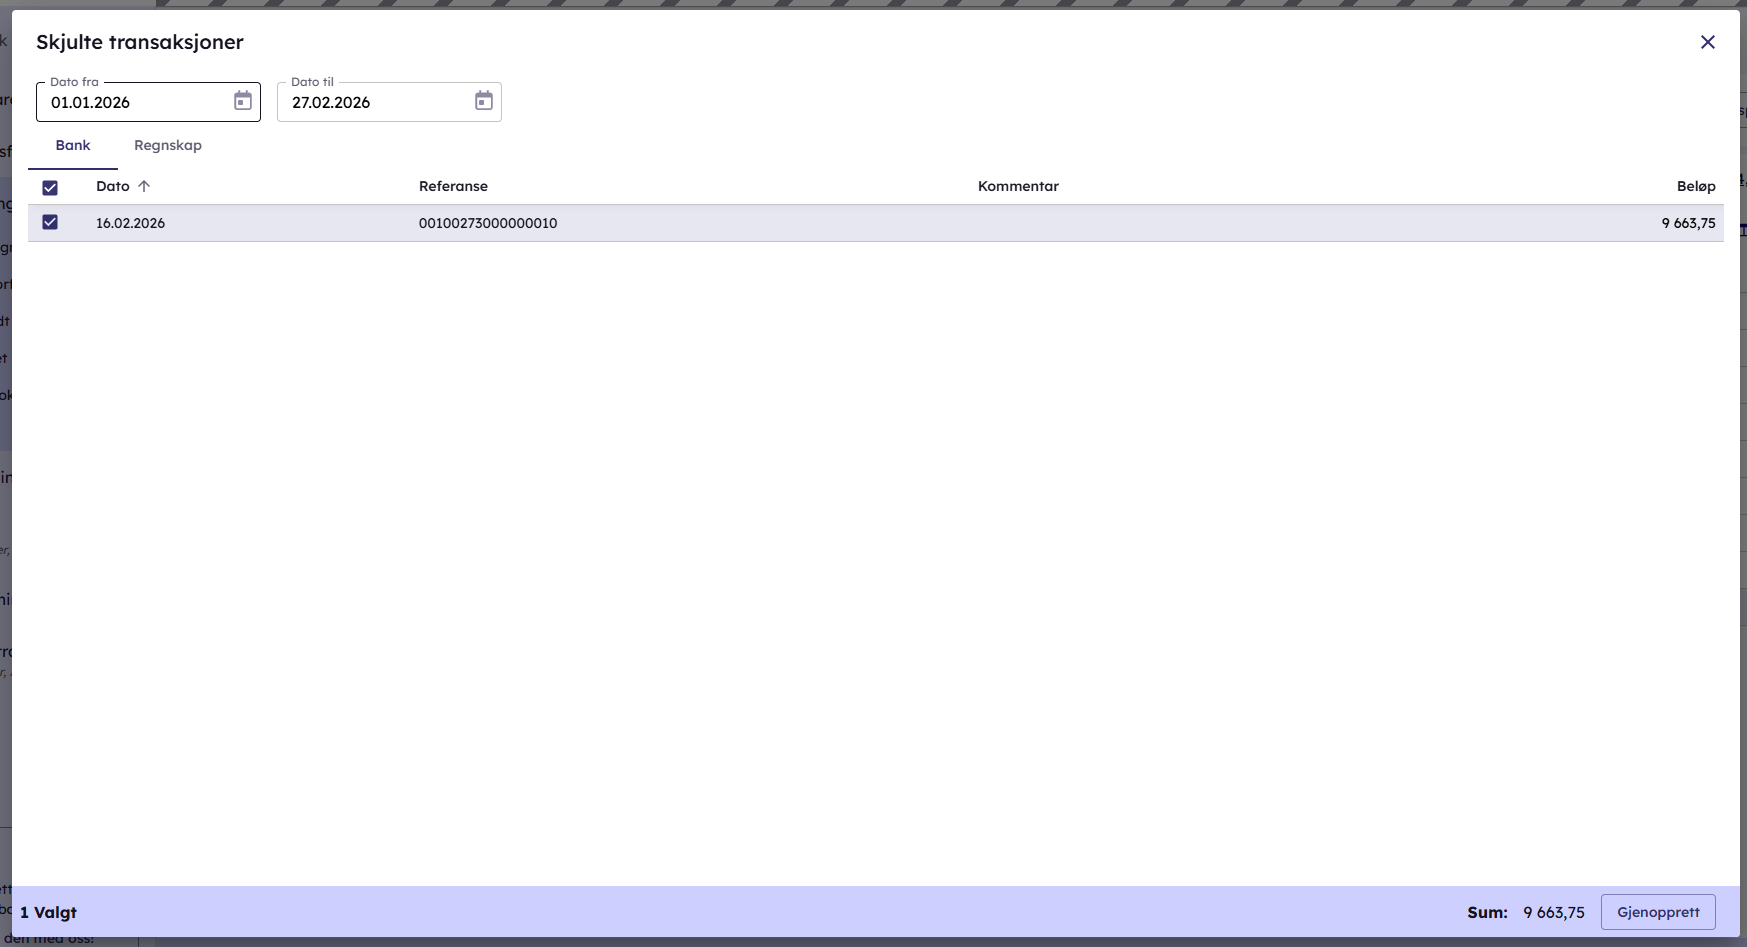Sort by the Beløp column header
Screen dimensions: 1747x947
pyautogui.click(x=1695, y=187)
